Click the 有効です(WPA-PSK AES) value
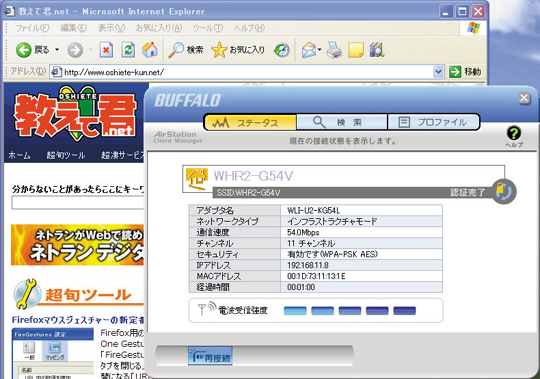Image resolution: width=540 pixels, height=379 pixels. point(332,254)
